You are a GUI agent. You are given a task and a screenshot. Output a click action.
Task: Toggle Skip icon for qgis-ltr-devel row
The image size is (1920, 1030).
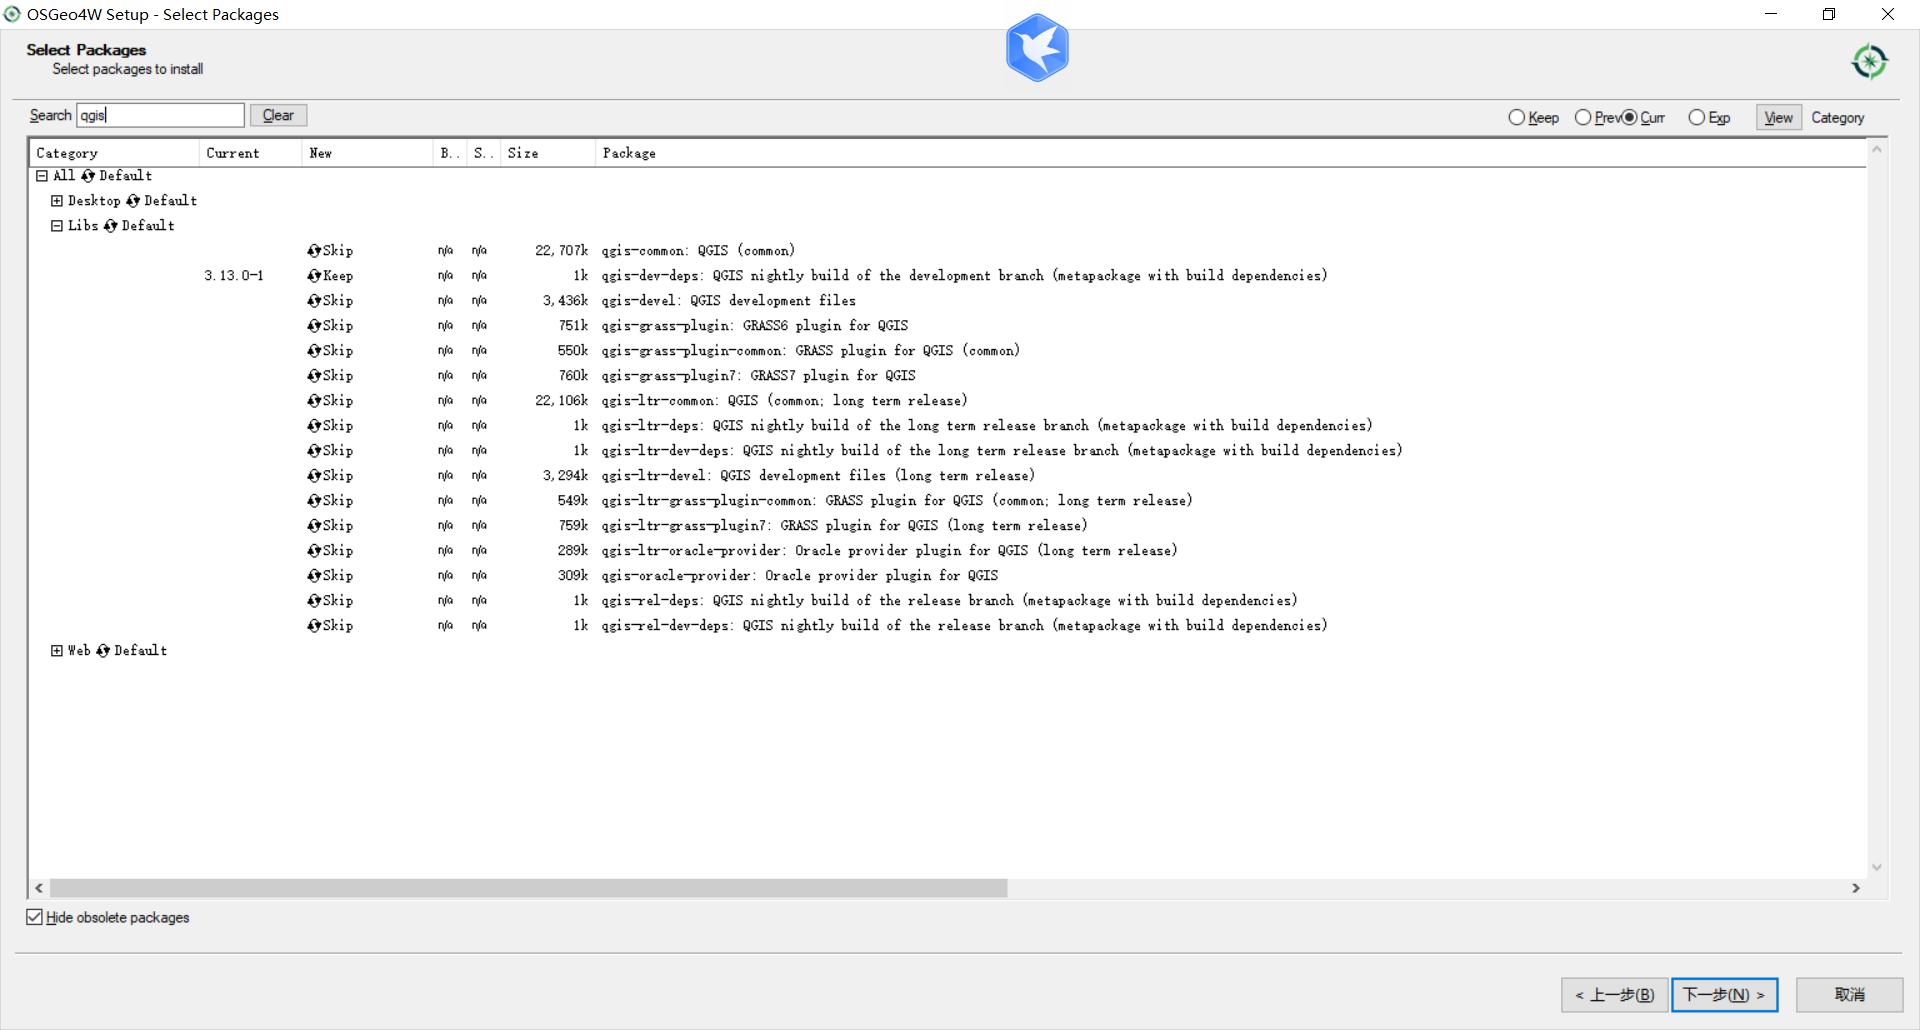point(314,476)
